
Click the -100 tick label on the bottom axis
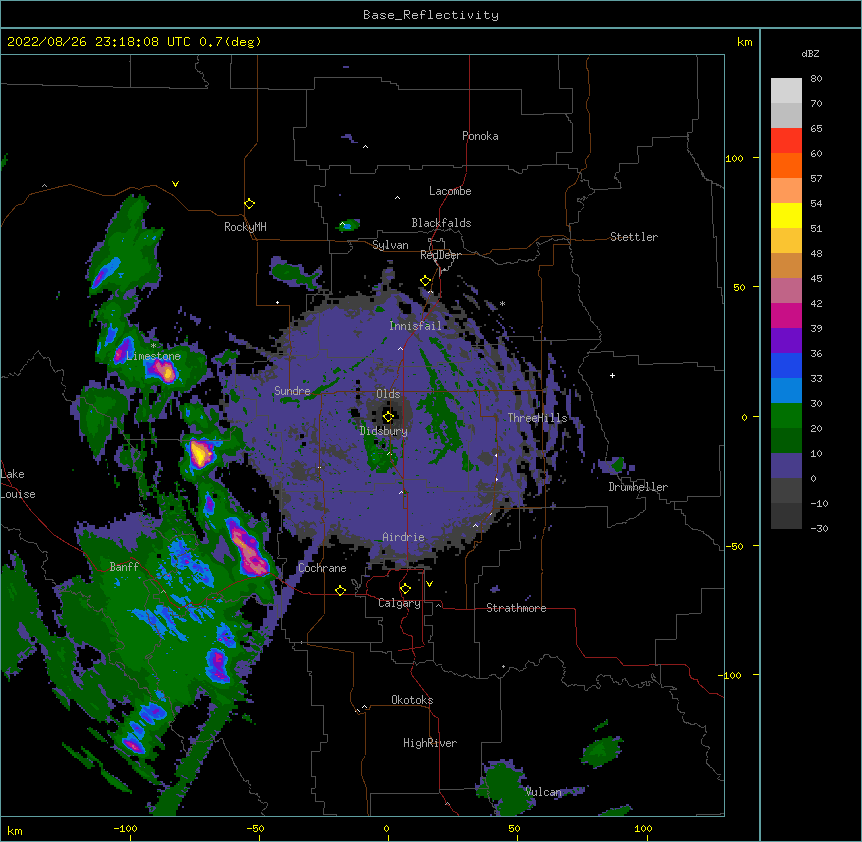(125, 828)
